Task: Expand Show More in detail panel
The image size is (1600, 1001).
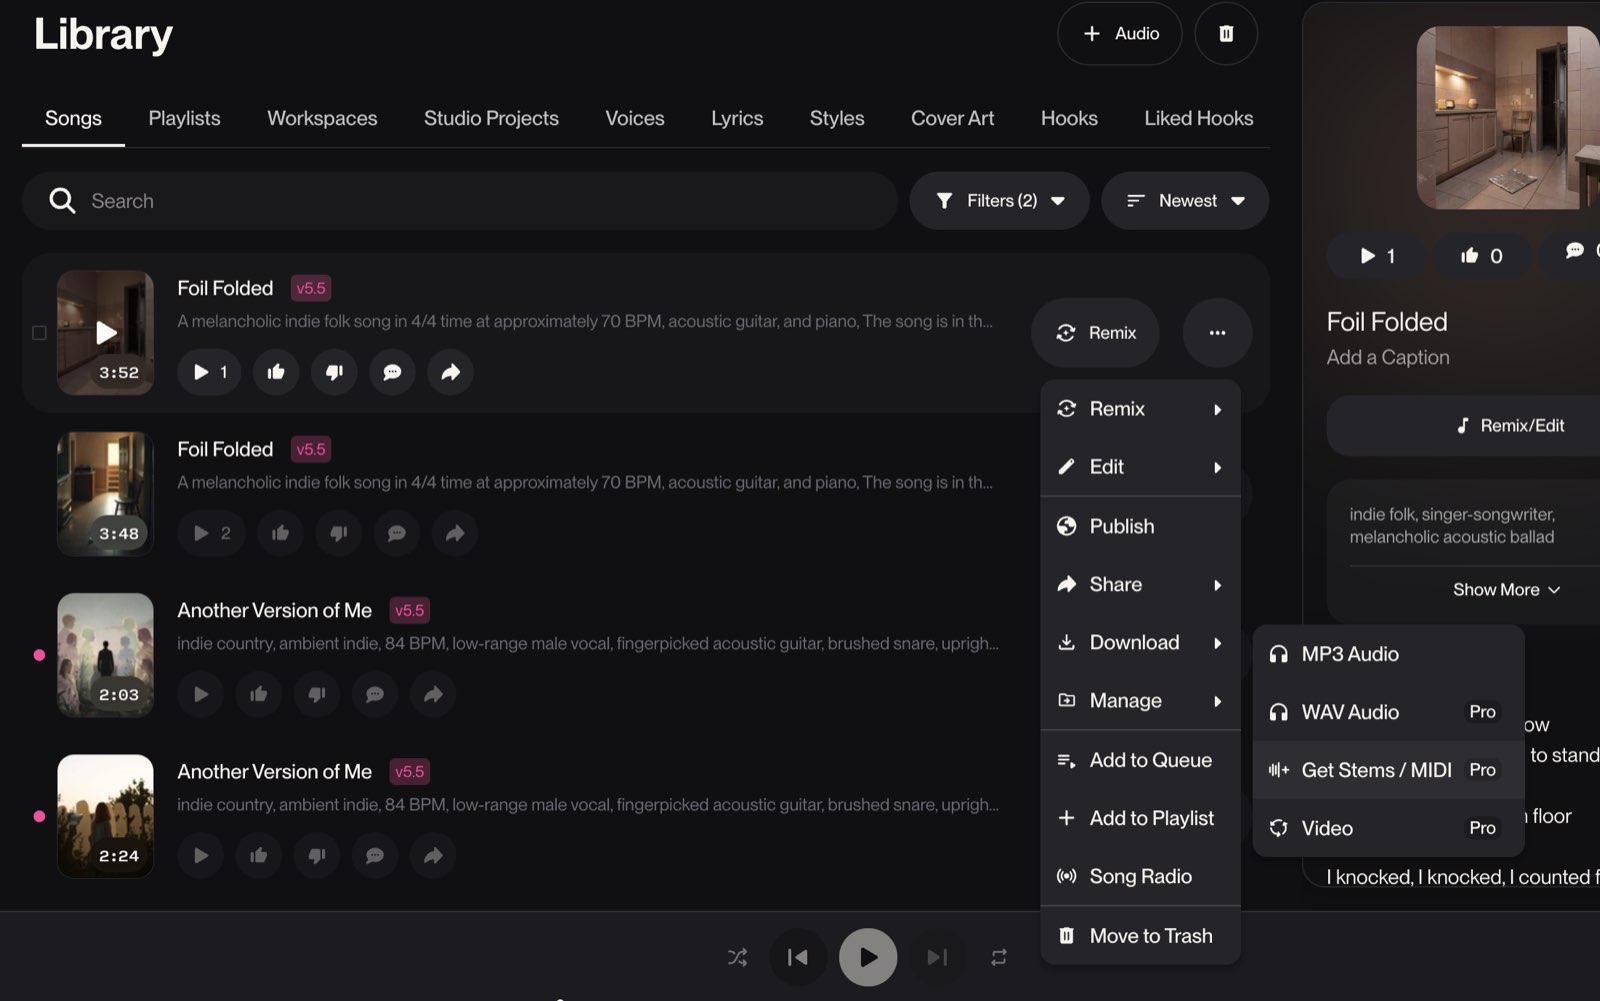Action: pos(1506,590)
